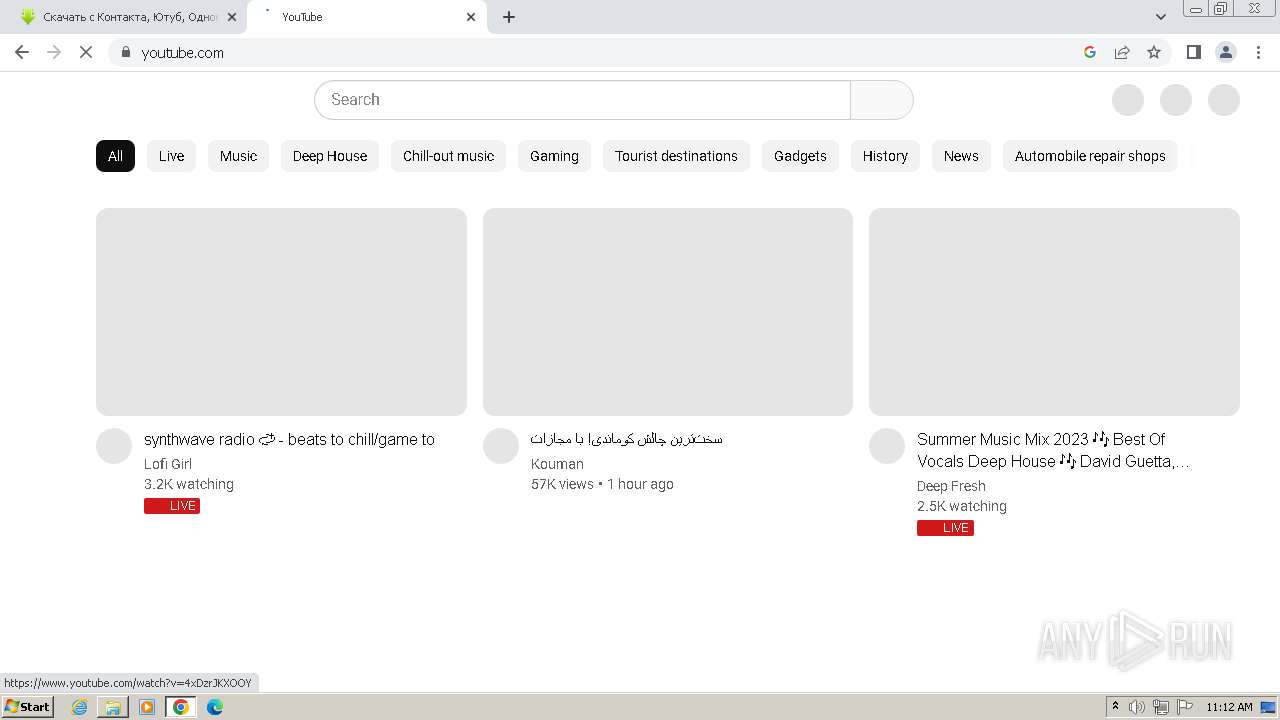
Task: View site information lock icon
Action: (125, 52)
